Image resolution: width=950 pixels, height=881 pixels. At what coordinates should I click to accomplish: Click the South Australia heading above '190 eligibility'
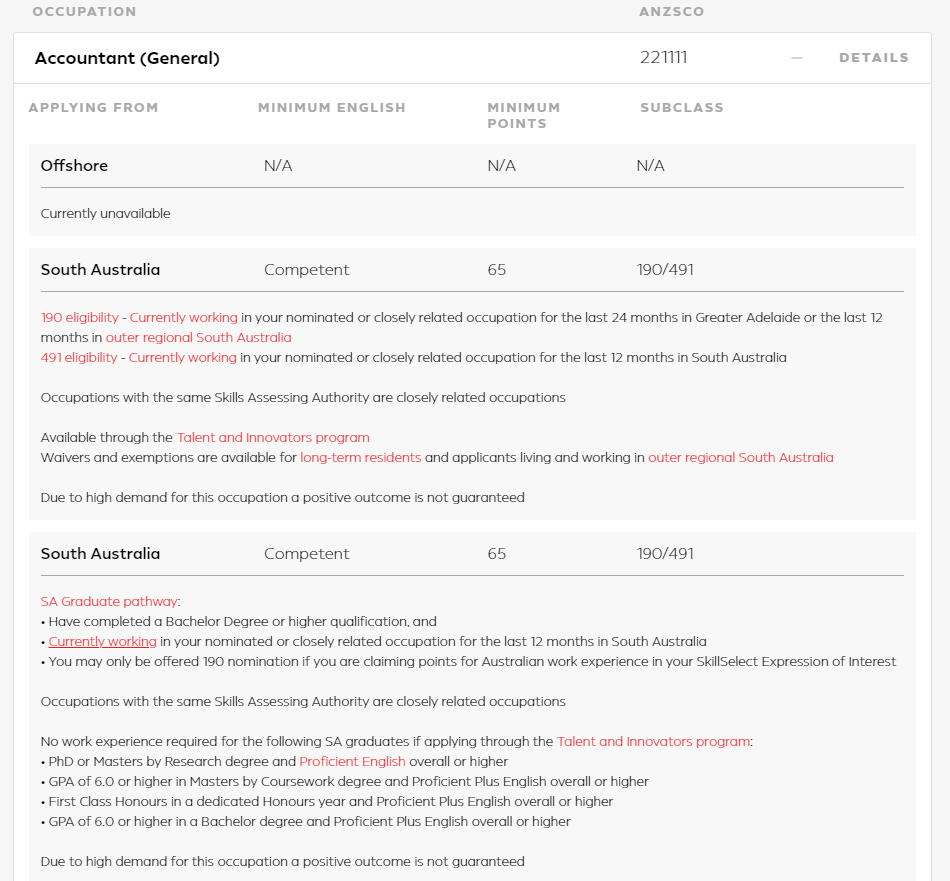100,269
